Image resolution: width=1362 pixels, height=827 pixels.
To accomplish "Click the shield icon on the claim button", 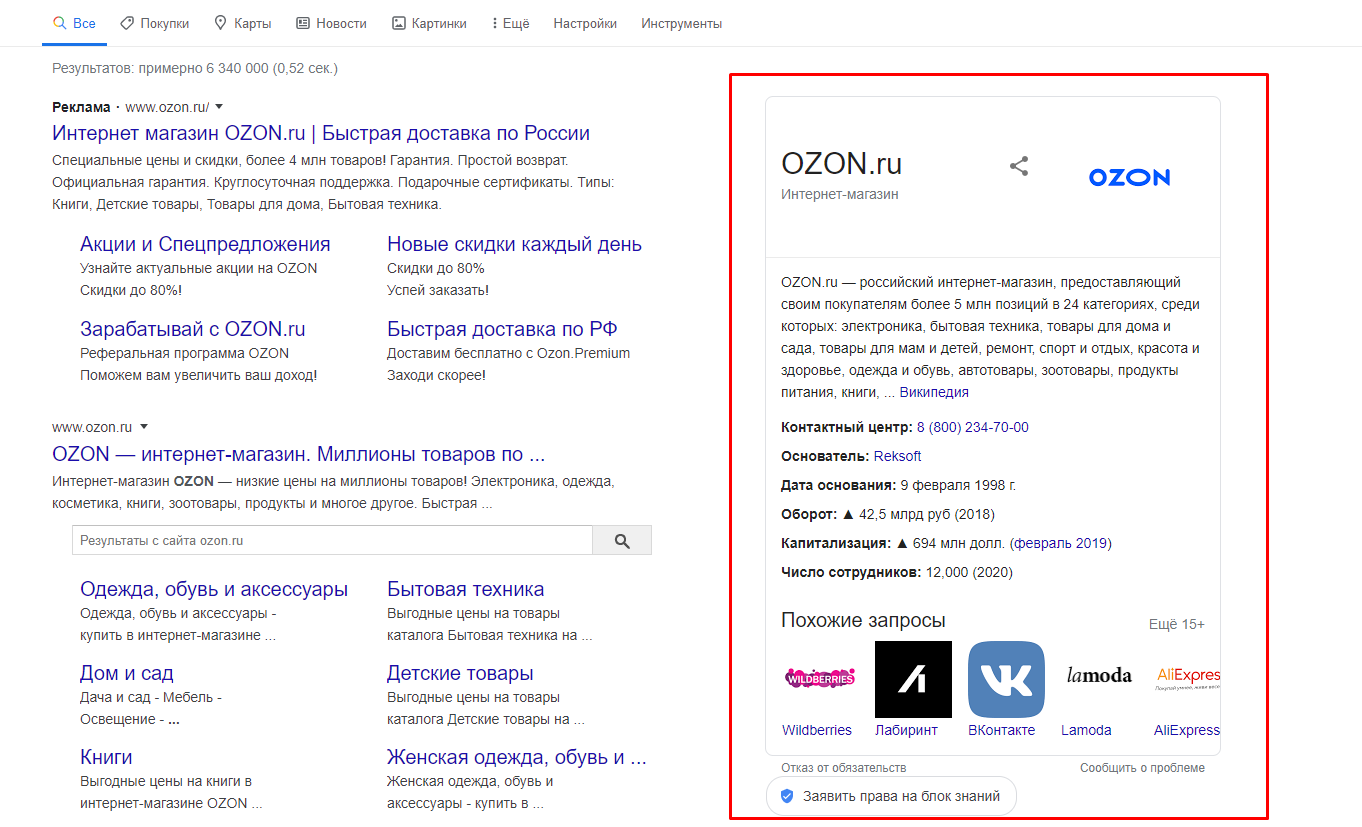I will pos(787,797).
